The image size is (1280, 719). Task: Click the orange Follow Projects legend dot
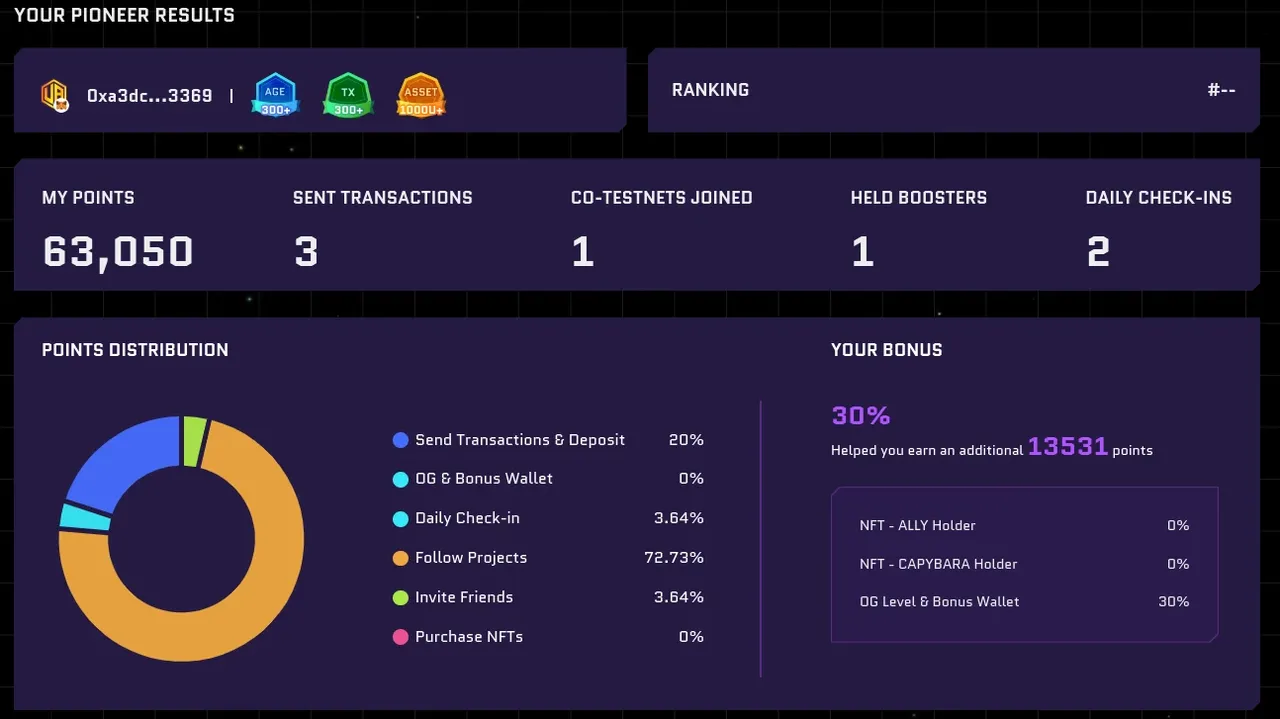tap(401, 558)
